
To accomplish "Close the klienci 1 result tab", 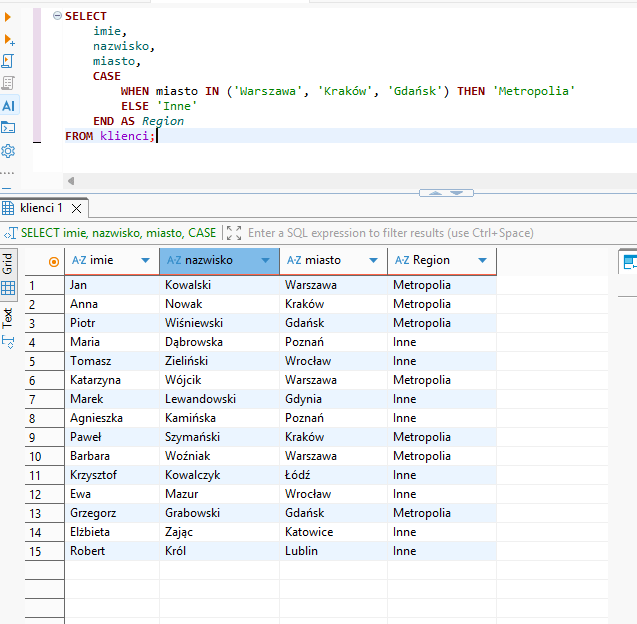I will (x=76, y=208).
